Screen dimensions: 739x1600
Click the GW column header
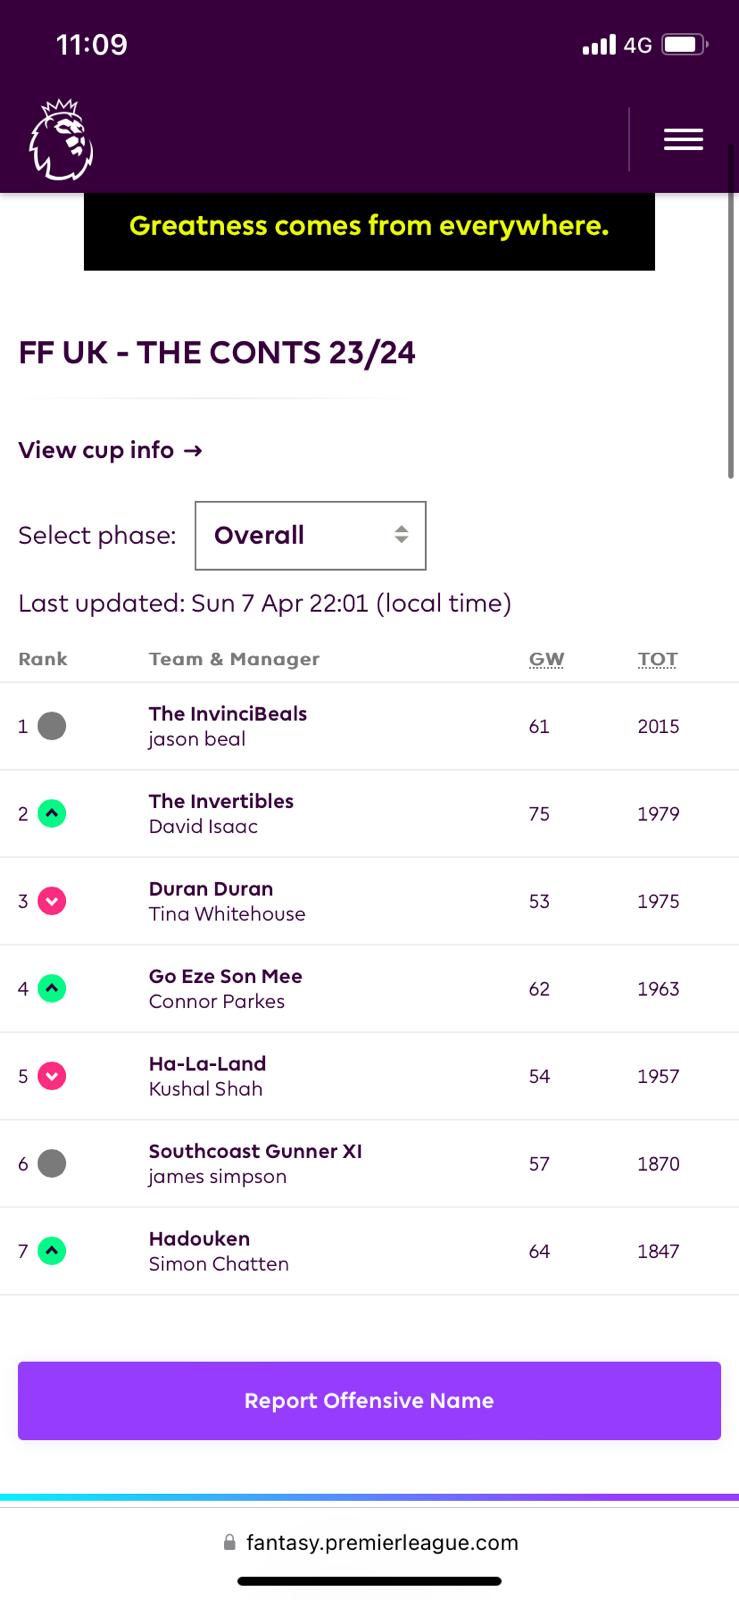click(x=546, y=659)
